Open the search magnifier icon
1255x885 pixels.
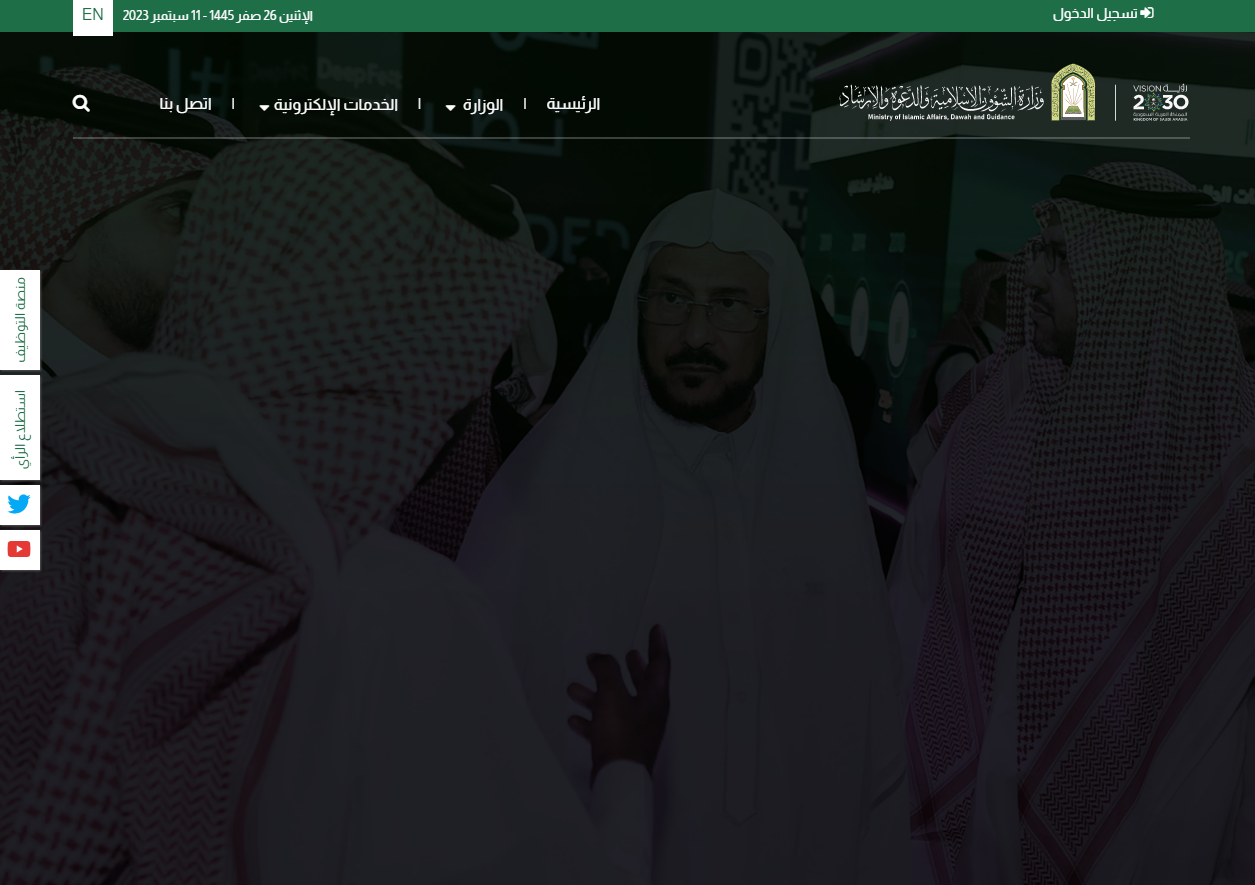tap(81, 103)
